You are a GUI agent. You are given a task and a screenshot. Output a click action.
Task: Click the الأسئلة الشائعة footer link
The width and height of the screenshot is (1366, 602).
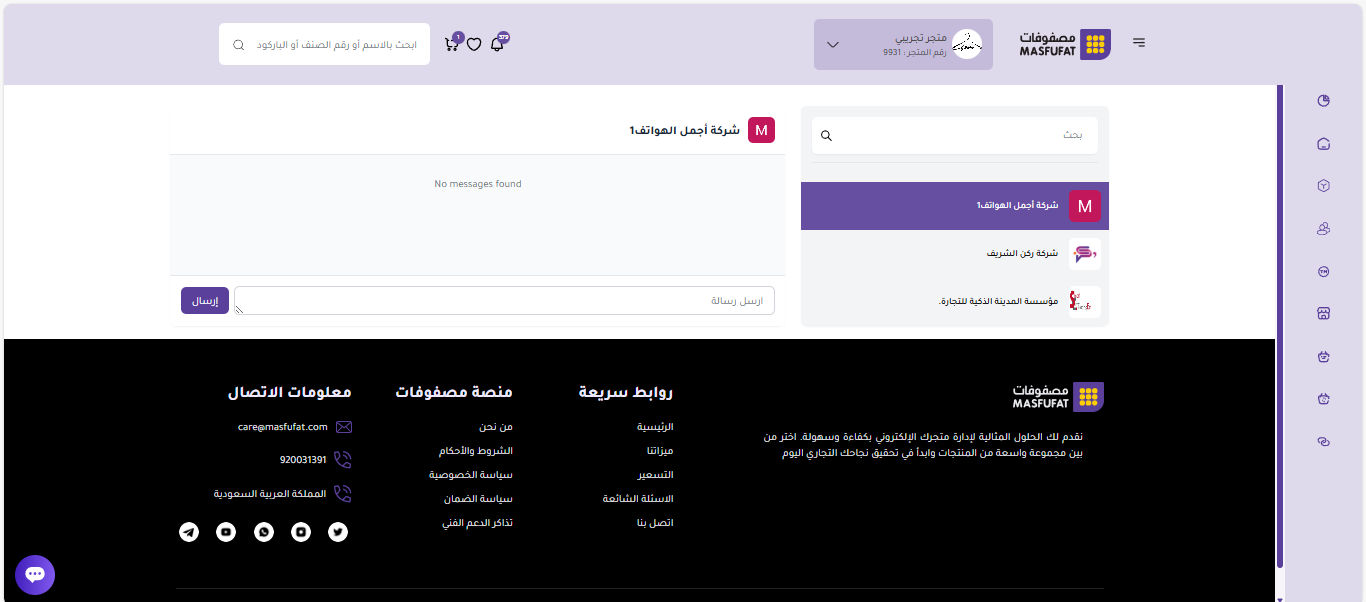click(638, 499)
